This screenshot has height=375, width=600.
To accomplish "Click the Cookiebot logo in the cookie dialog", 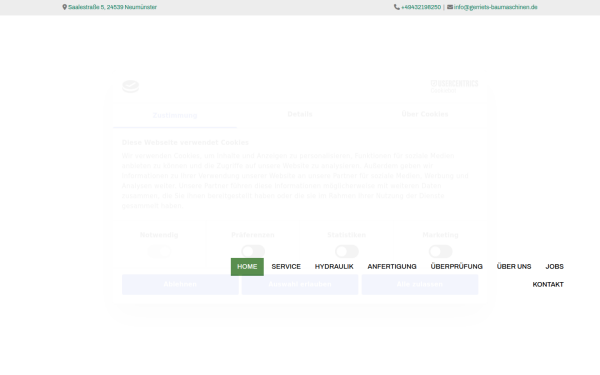I will (x=130, y=86).
